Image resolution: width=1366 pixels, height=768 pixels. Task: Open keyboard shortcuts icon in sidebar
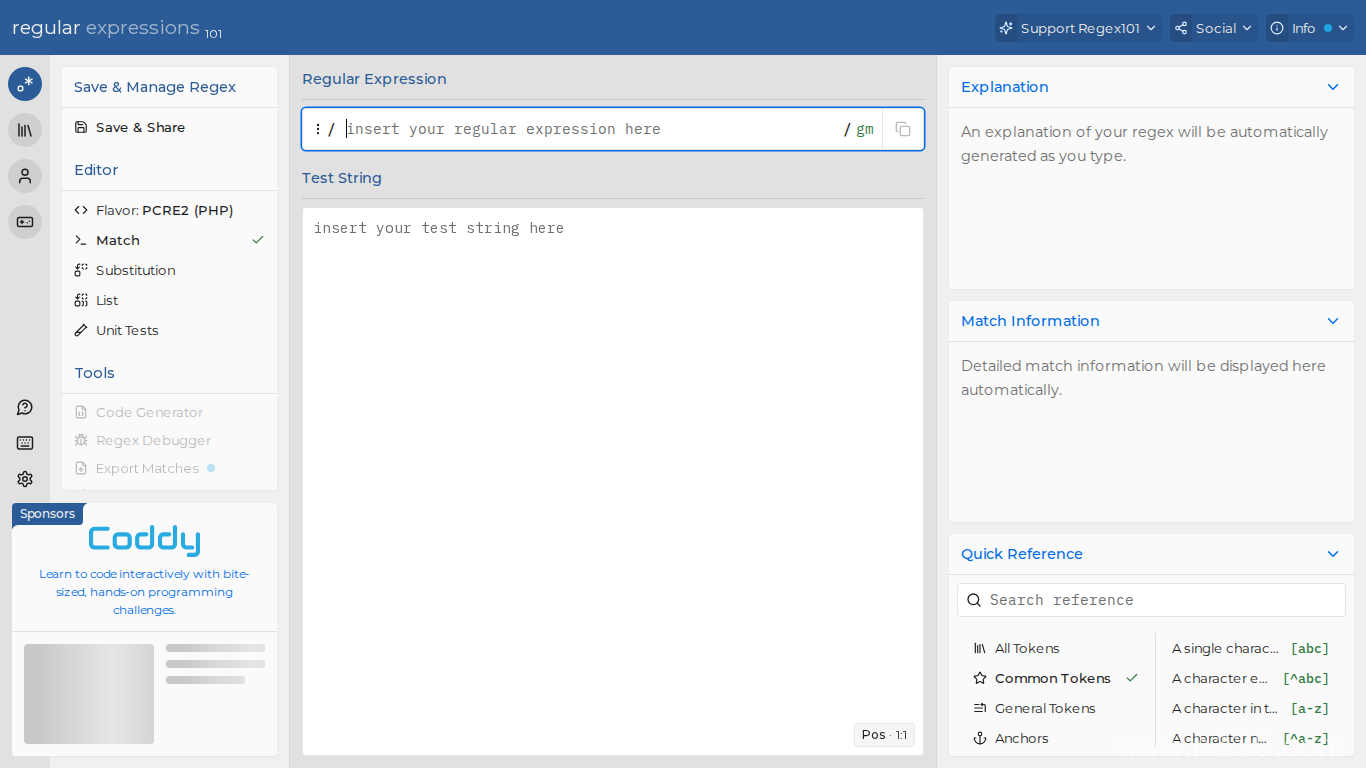[x=25, y=443]
